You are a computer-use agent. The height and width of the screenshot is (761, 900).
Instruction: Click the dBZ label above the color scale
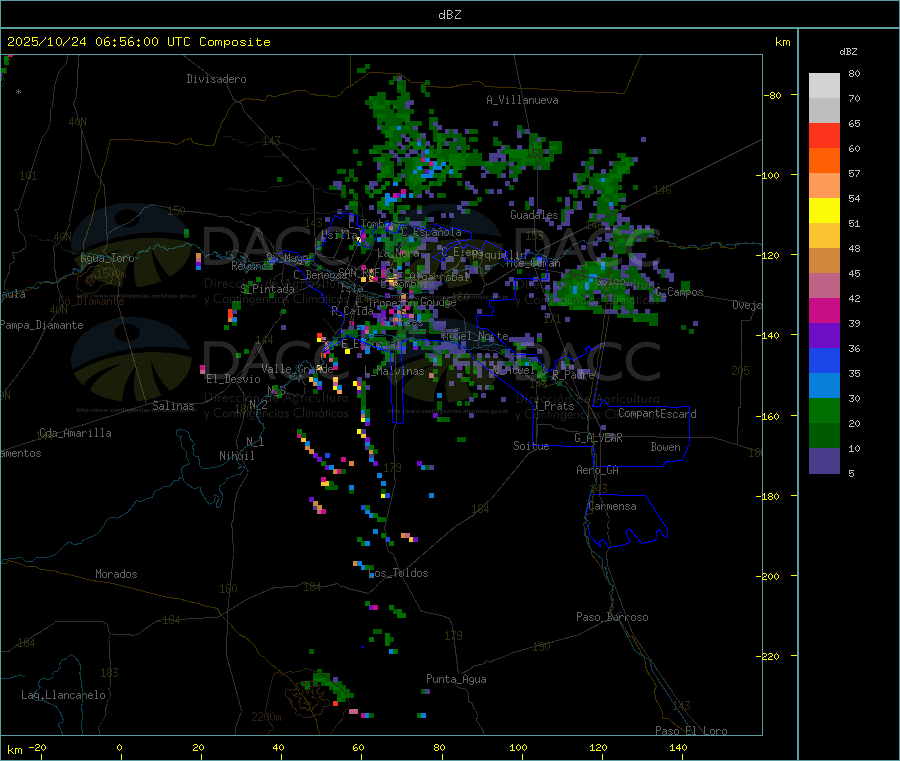tap(848, 52)
